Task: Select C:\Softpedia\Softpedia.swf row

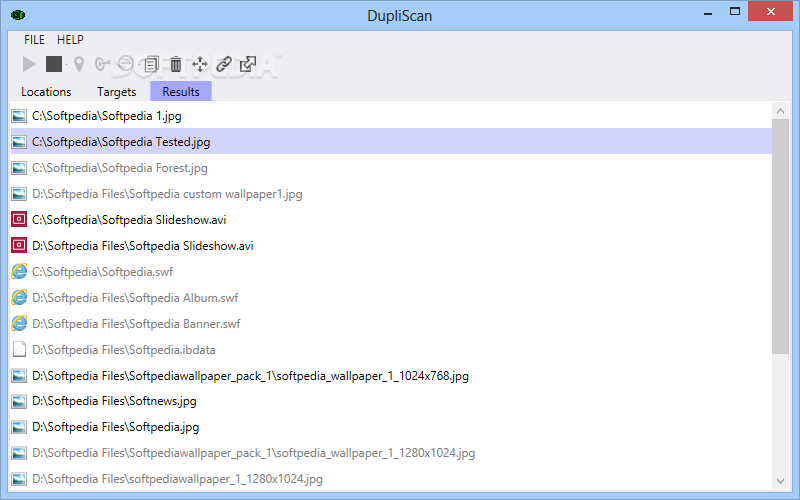Action: [391, 271]
